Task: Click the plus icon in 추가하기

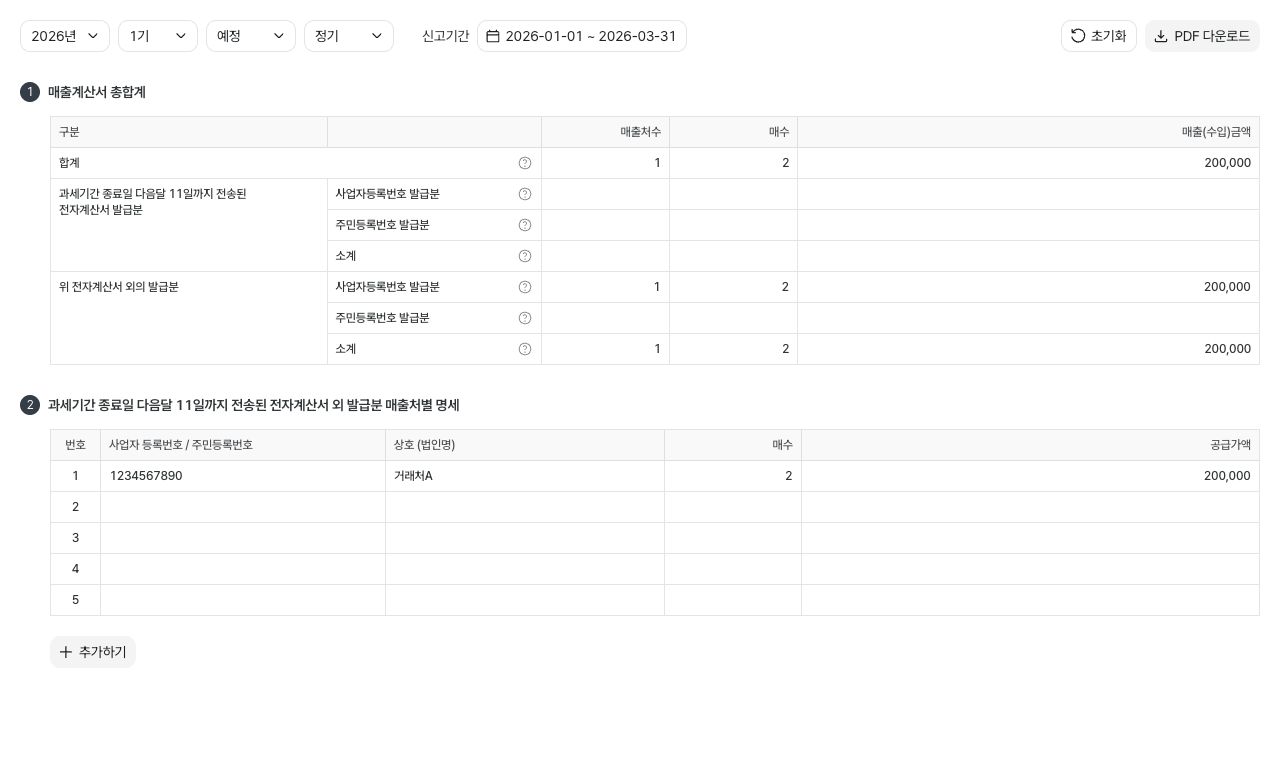Action: (66, 652)
